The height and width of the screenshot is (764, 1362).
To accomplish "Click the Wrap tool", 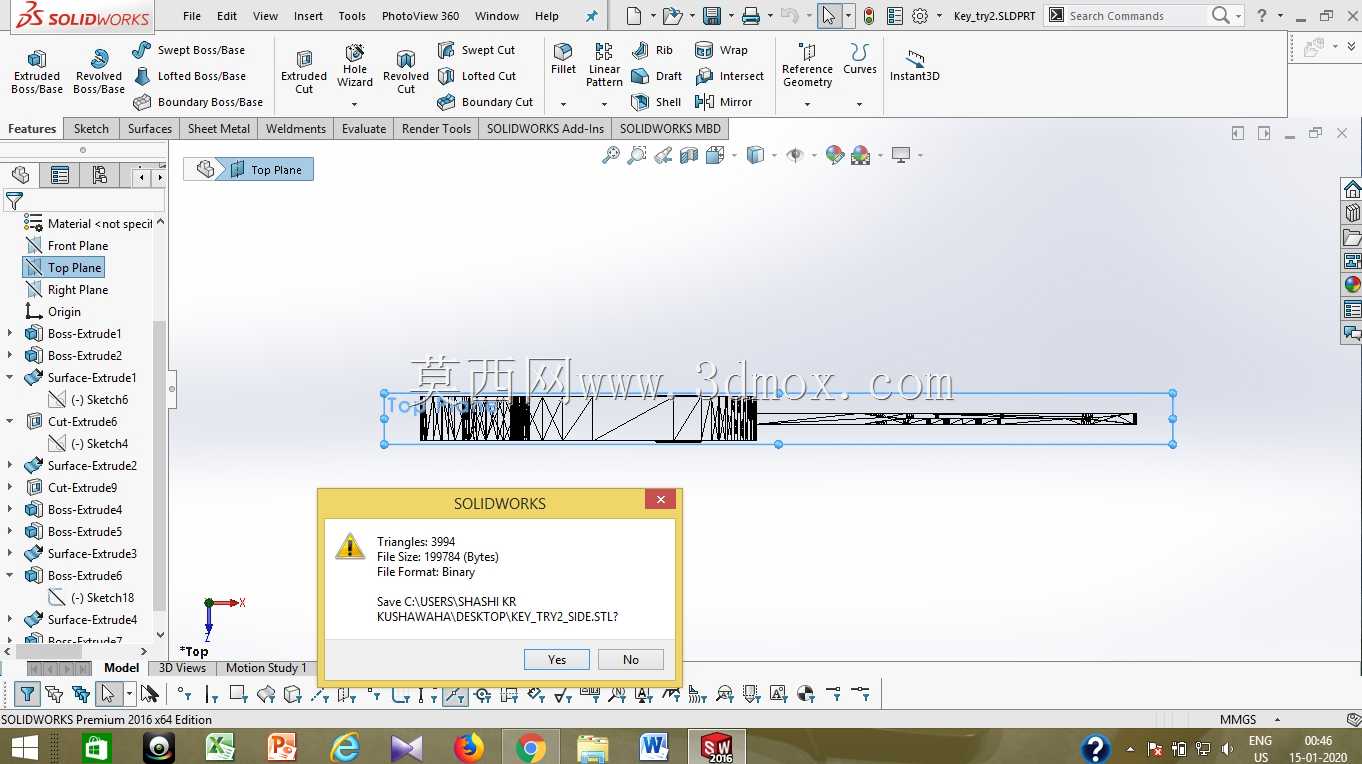I will pyautogui.click(x=721, y=50).
